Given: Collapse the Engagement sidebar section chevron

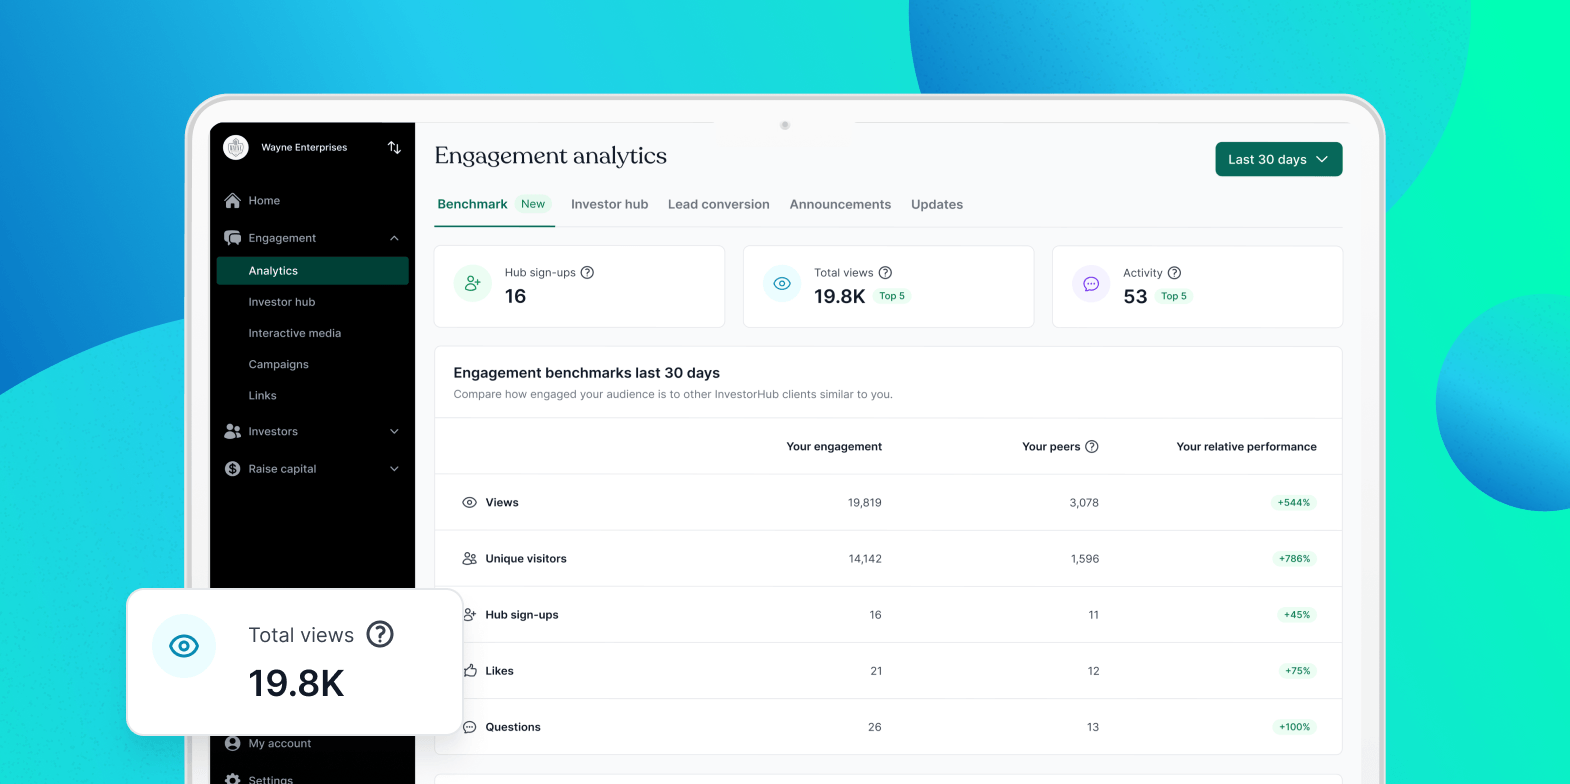Looking at the screenshot, I should click(394, 238).
